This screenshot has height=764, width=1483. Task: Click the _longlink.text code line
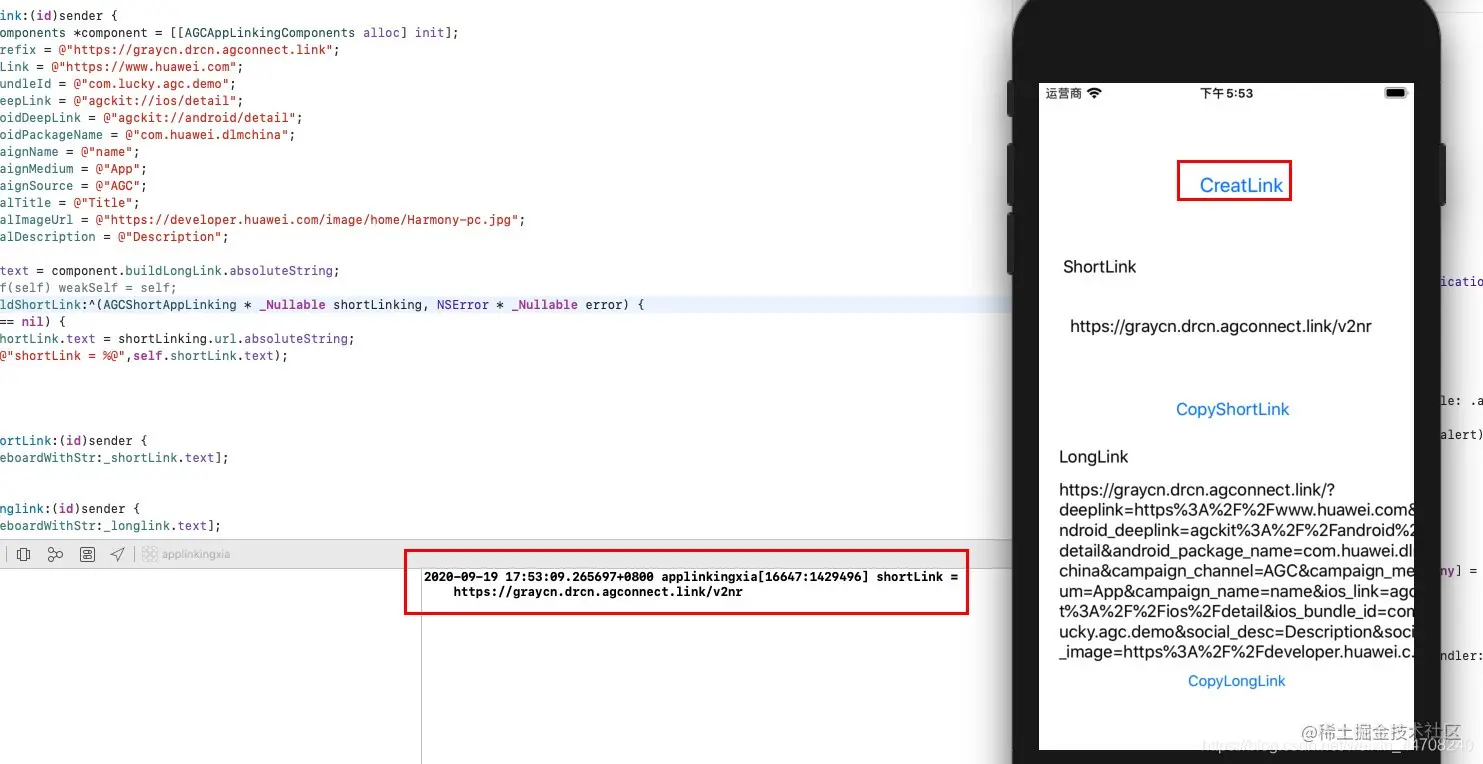tap(110, 526)
